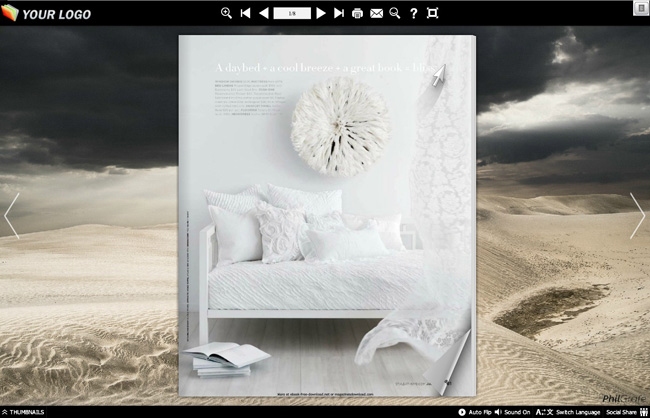Image resolution: width=650 pixels, height=418 pixels.
Task: Toggle Sound On setting
Action: point(512,412)
